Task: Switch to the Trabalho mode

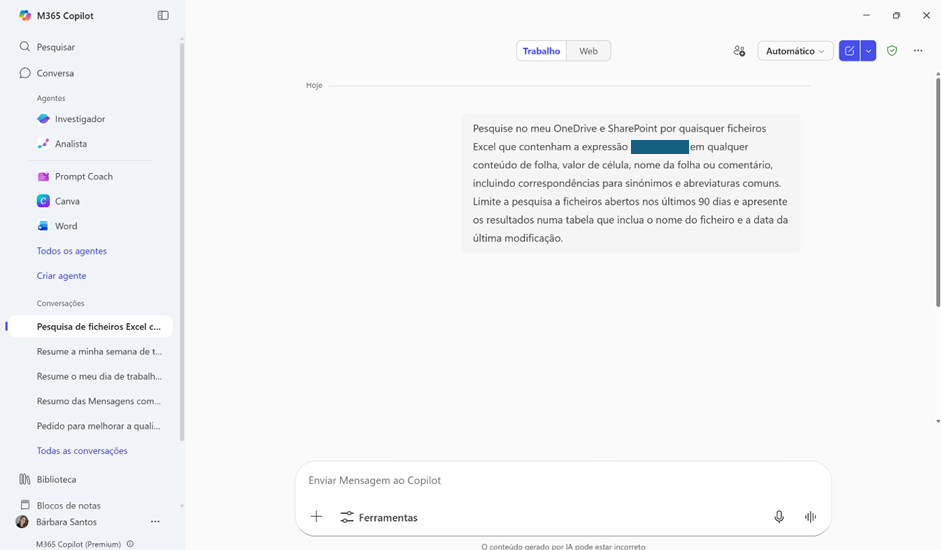Action: click(541, 51)
